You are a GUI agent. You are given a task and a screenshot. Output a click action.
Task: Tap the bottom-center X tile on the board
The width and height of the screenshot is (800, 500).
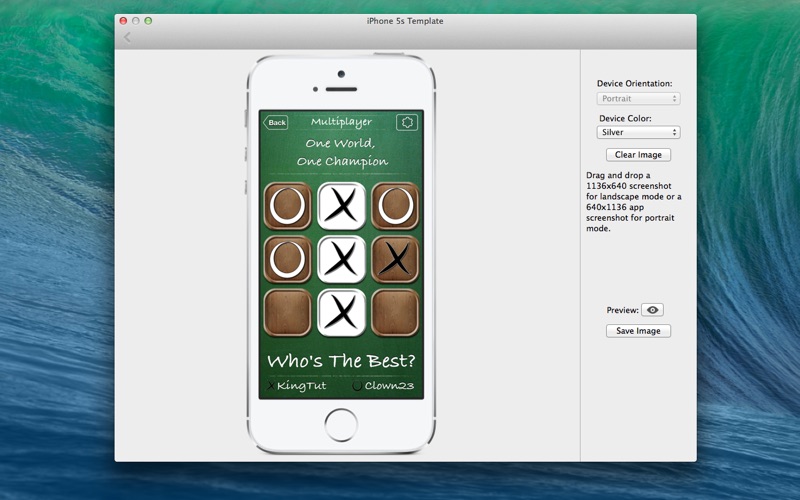[x=341, y=313]
